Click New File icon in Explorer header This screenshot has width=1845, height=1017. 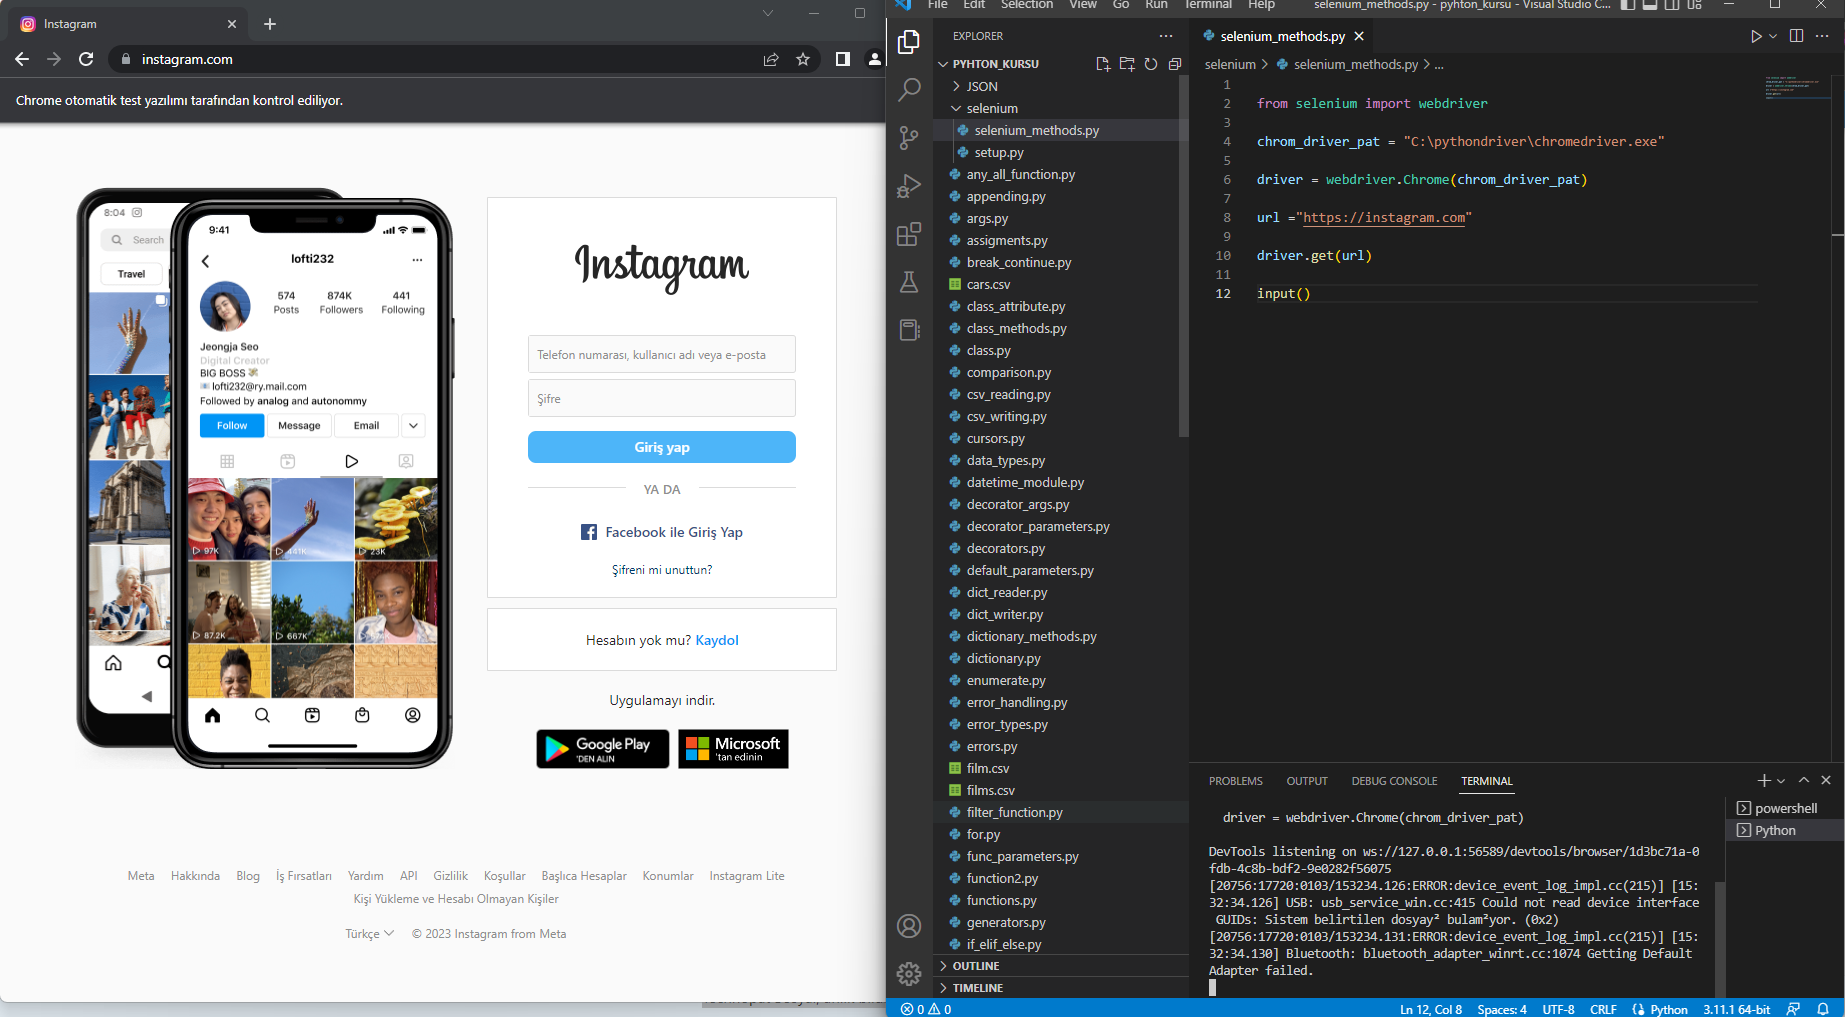(1103, 64)
